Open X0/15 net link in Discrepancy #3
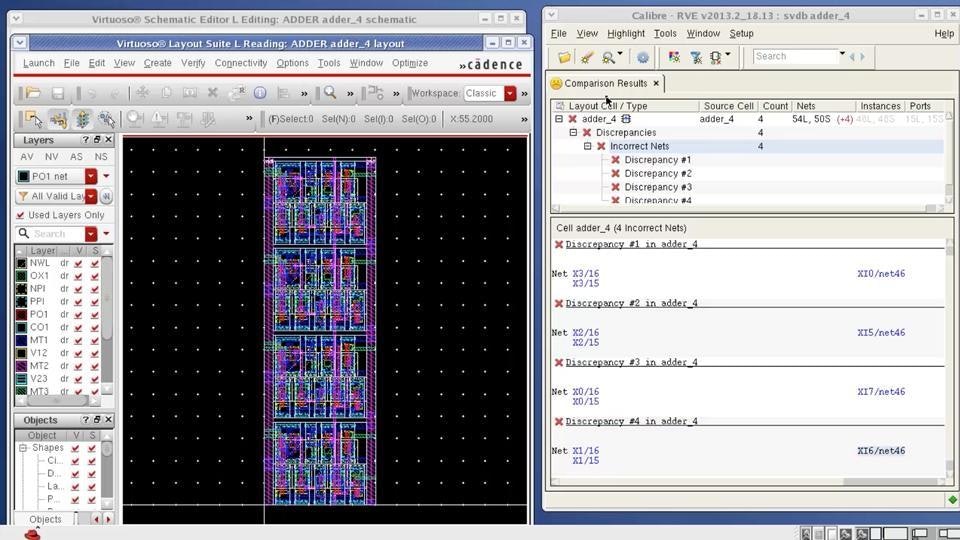The image size is (960, 540). point(585,402)
